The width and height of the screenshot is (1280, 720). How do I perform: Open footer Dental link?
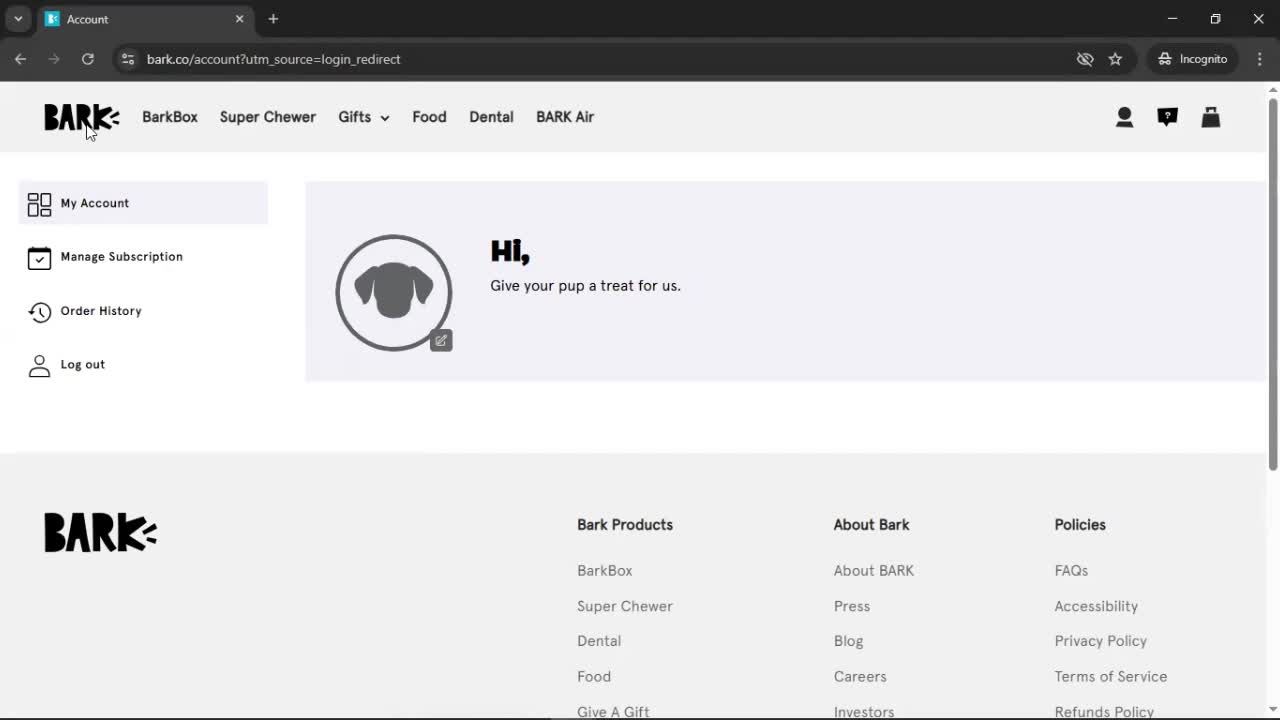(599, 641)
